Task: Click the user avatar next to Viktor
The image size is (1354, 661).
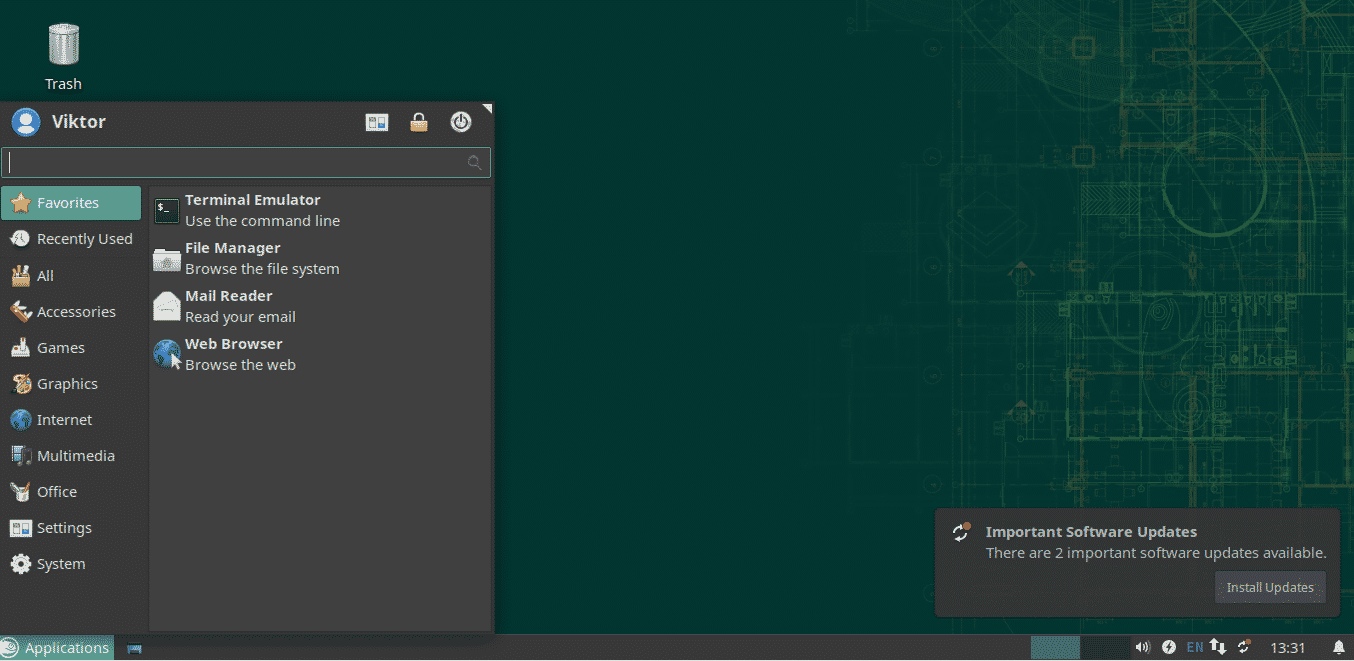Action: [26, 122]
